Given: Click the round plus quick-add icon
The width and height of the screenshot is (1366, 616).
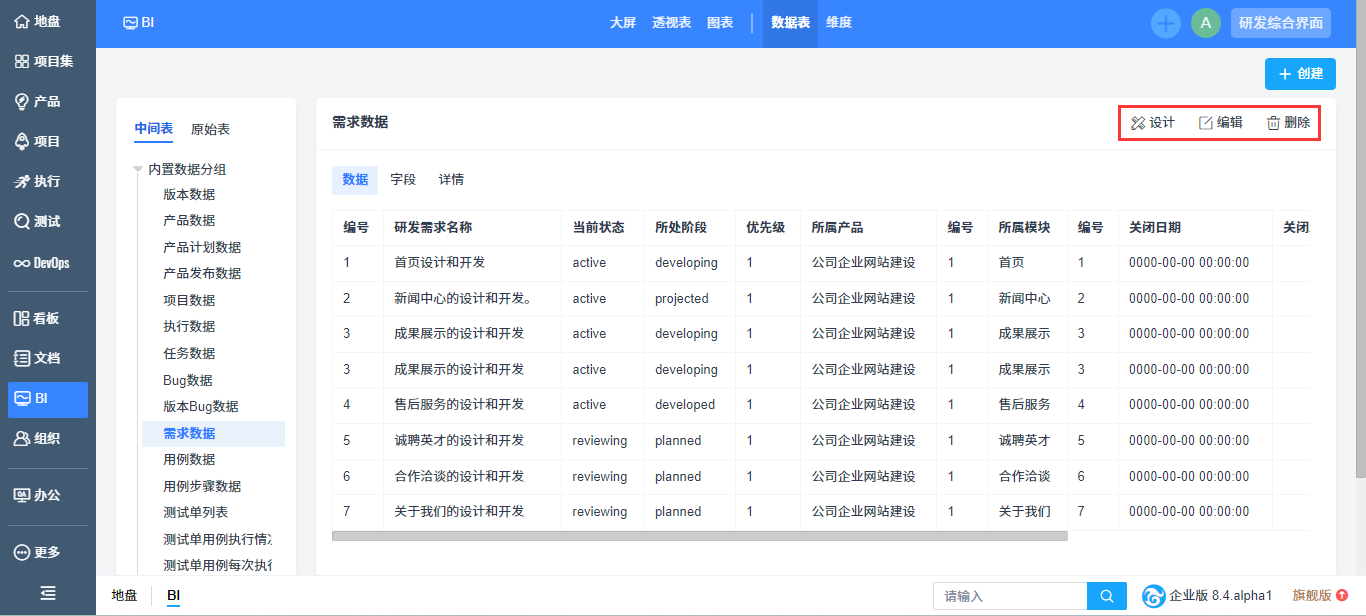Looking at the screenshot, I should pyautogui.click(x=1165, y=23).
